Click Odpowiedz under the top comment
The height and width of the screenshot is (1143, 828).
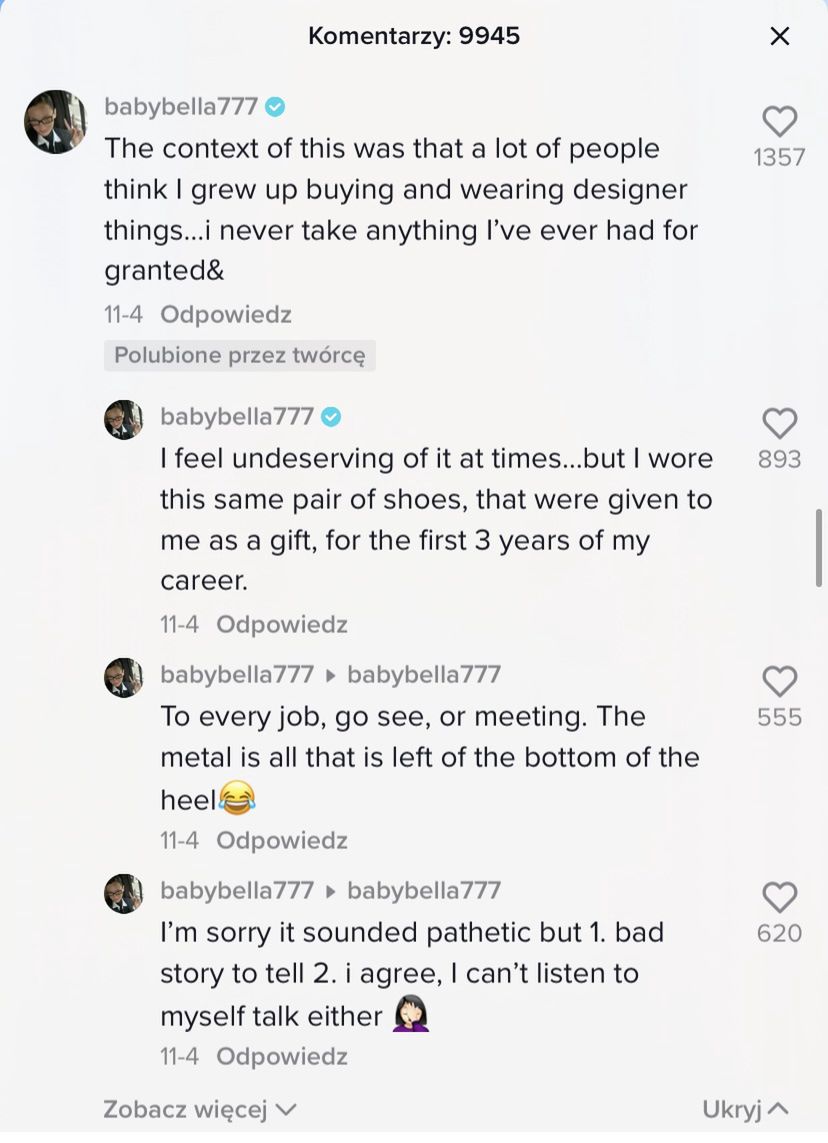tap(226, 315)
